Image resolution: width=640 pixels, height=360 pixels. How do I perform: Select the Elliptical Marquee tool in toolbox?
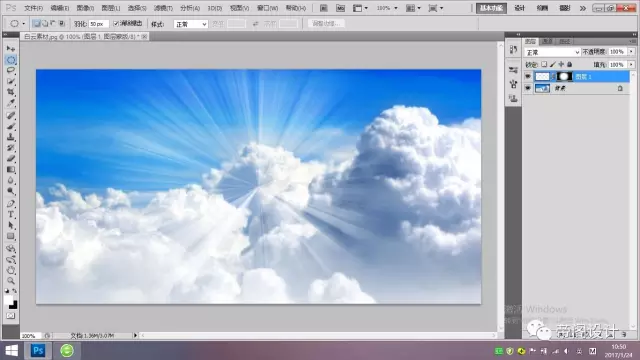click(x=11, y=60)
